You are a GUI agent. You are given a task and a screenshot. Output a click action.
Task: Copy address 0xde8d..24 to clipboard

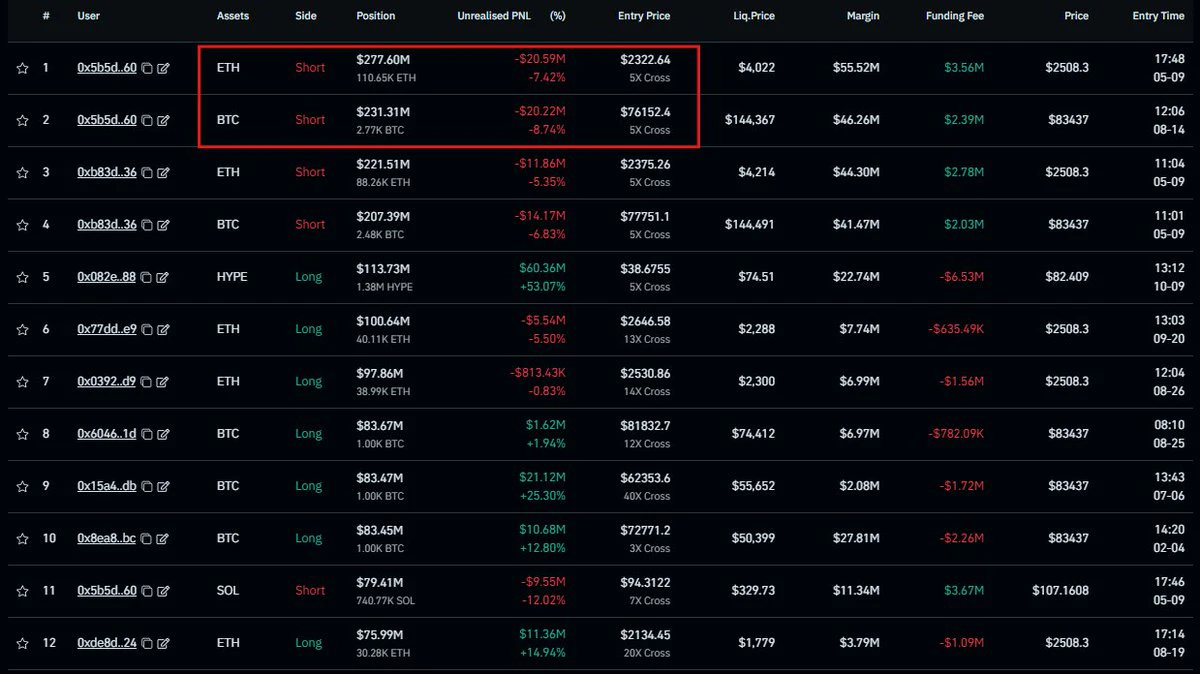coord(147,643)
